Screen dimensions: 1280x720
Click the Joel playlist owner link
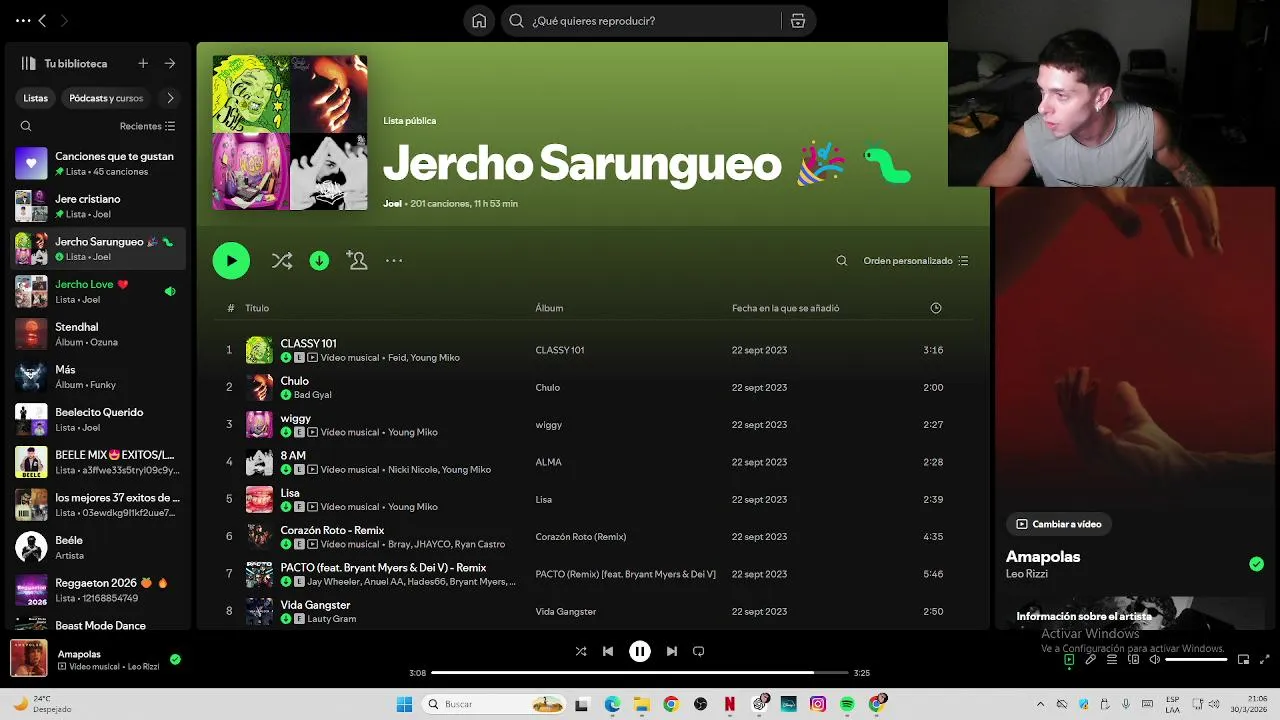(x=392, y=204)
